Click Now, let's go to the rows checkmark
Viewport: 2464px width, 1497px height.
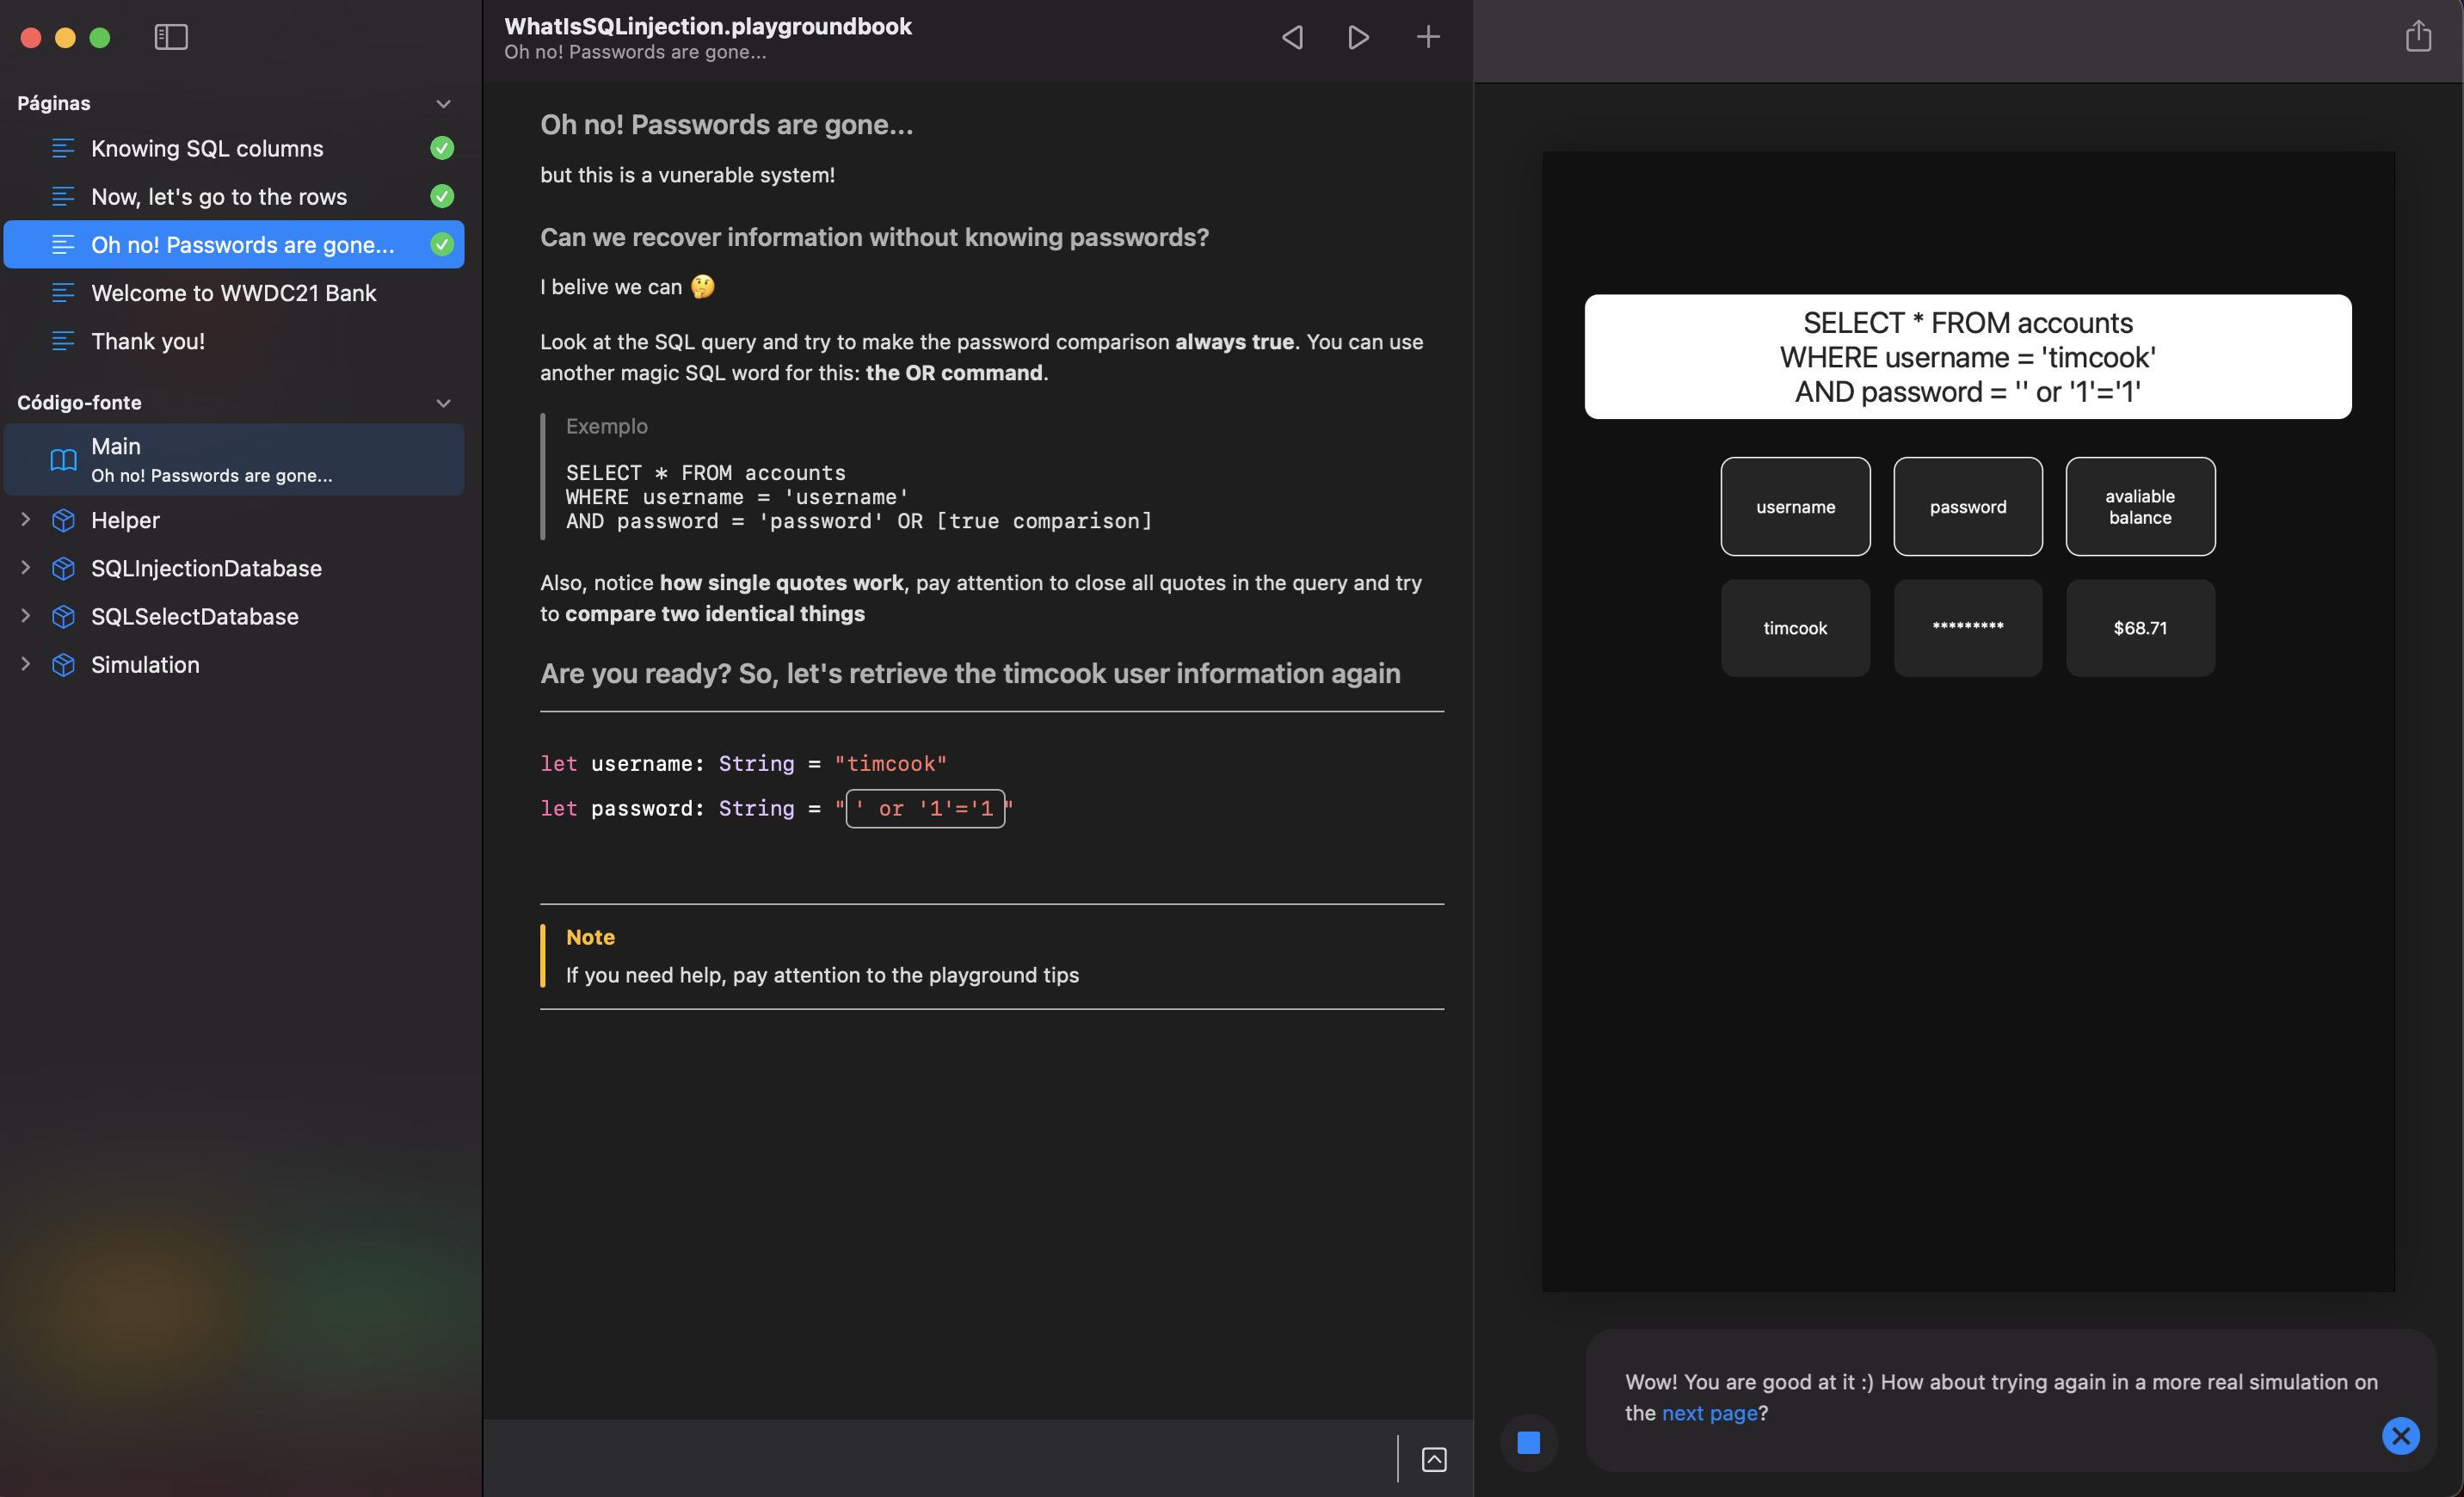coord(442,196)
